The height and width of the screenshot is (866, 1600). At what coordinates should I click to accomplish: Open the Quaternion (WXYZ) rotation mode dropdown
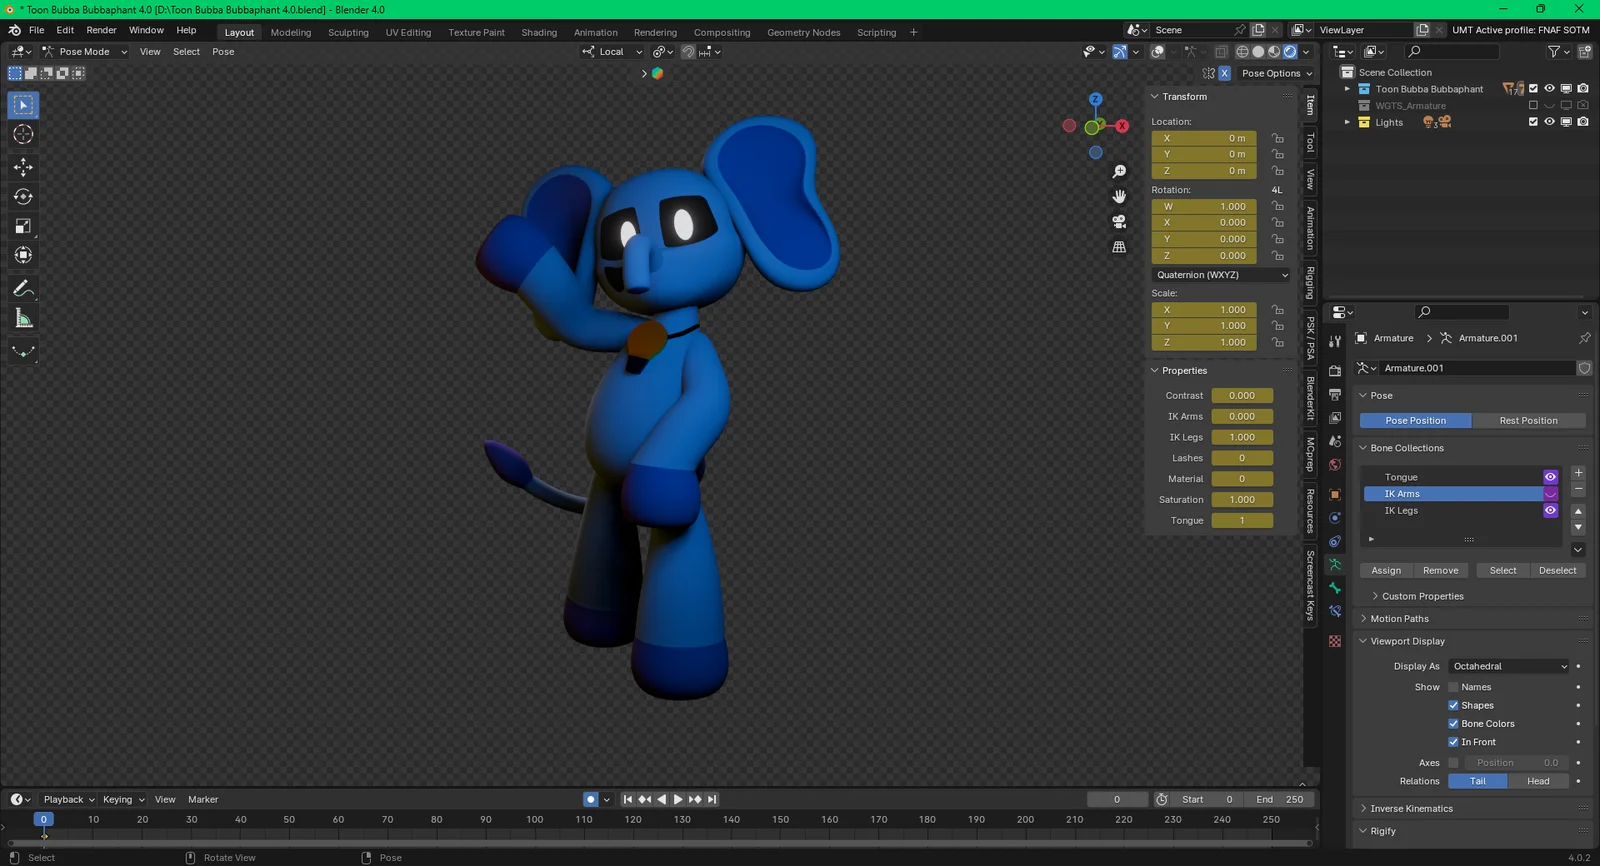pos(1221,275)
